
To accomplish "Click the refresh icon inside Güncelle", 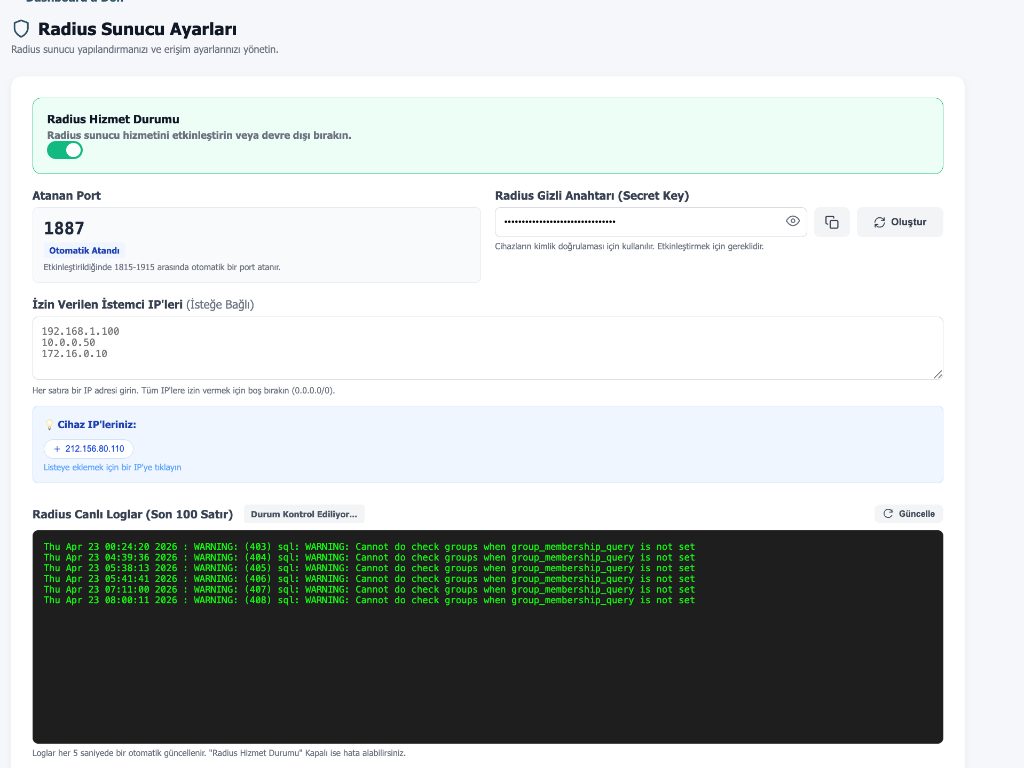I will click(888, 514).
